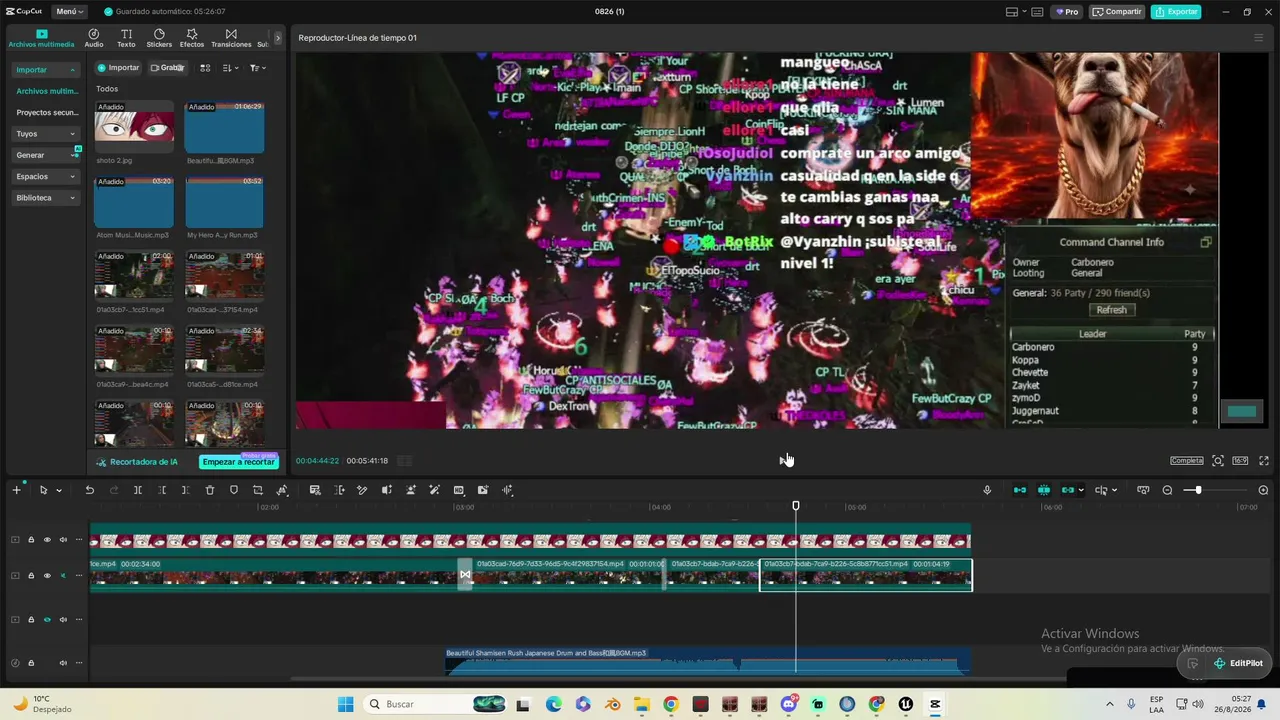Open the media filter dropdown
The image size is (1280, 720).
pos(257,68)
